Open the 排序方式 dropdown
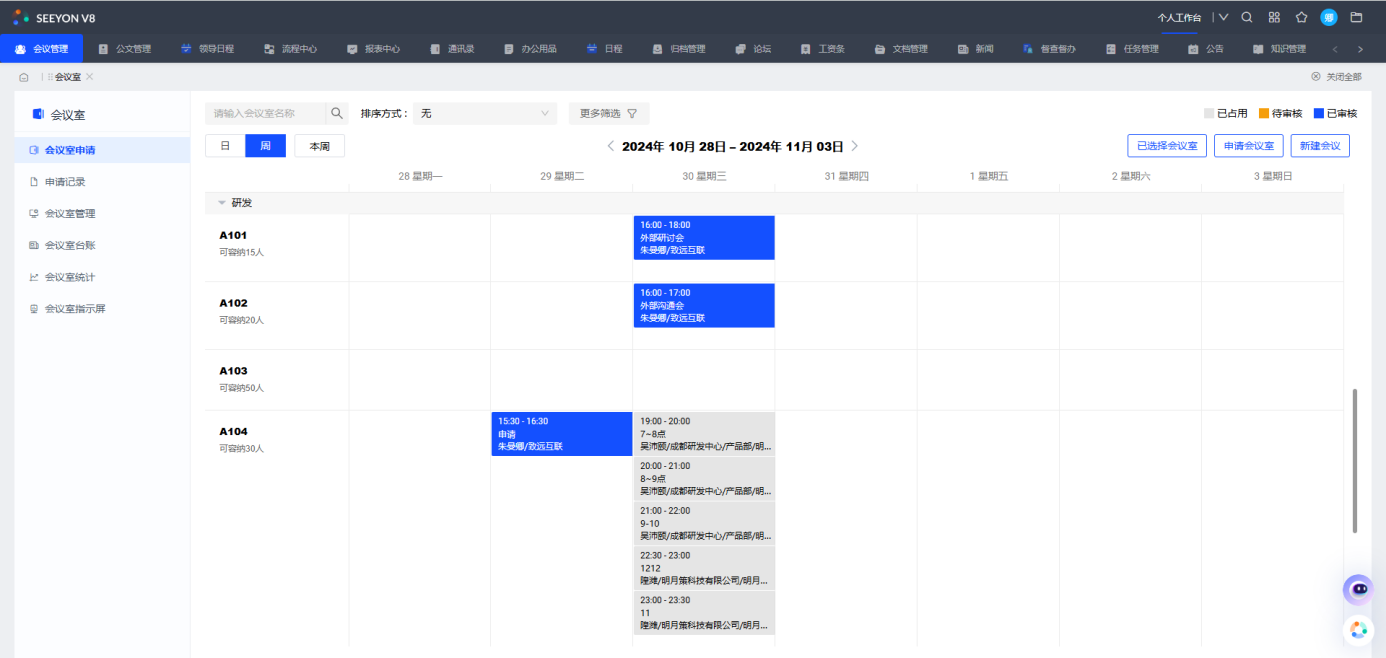This screenshot has height=658, width=1386. click(485, 113)
